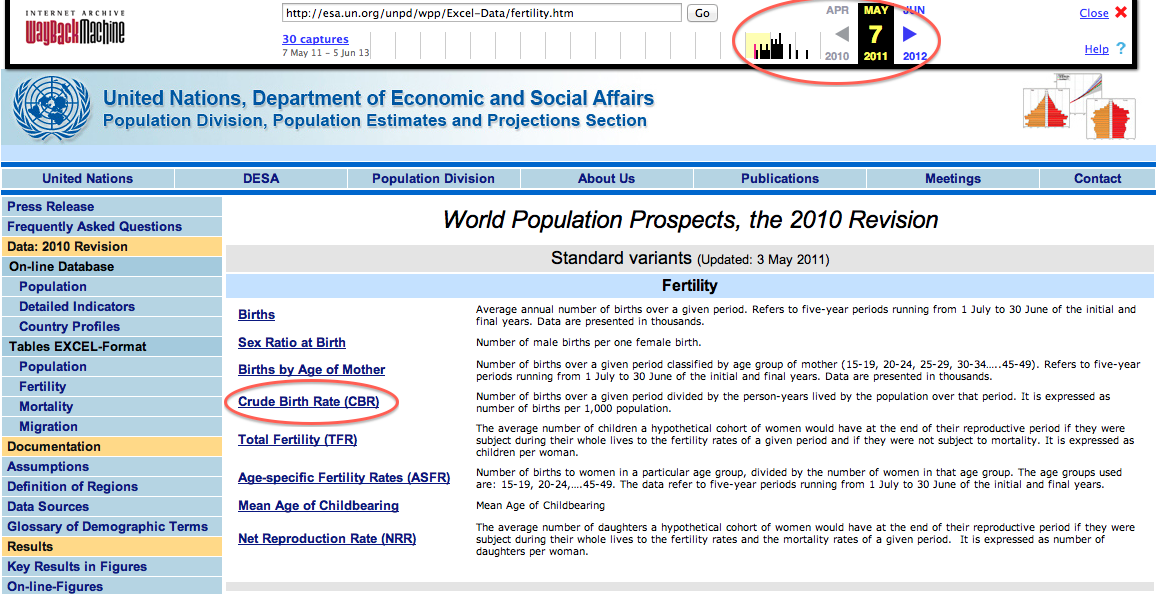Click the previous capture grey arrow
Image resolution: width=1157 pixels, height=594 pixels.
tap(840, 33)
